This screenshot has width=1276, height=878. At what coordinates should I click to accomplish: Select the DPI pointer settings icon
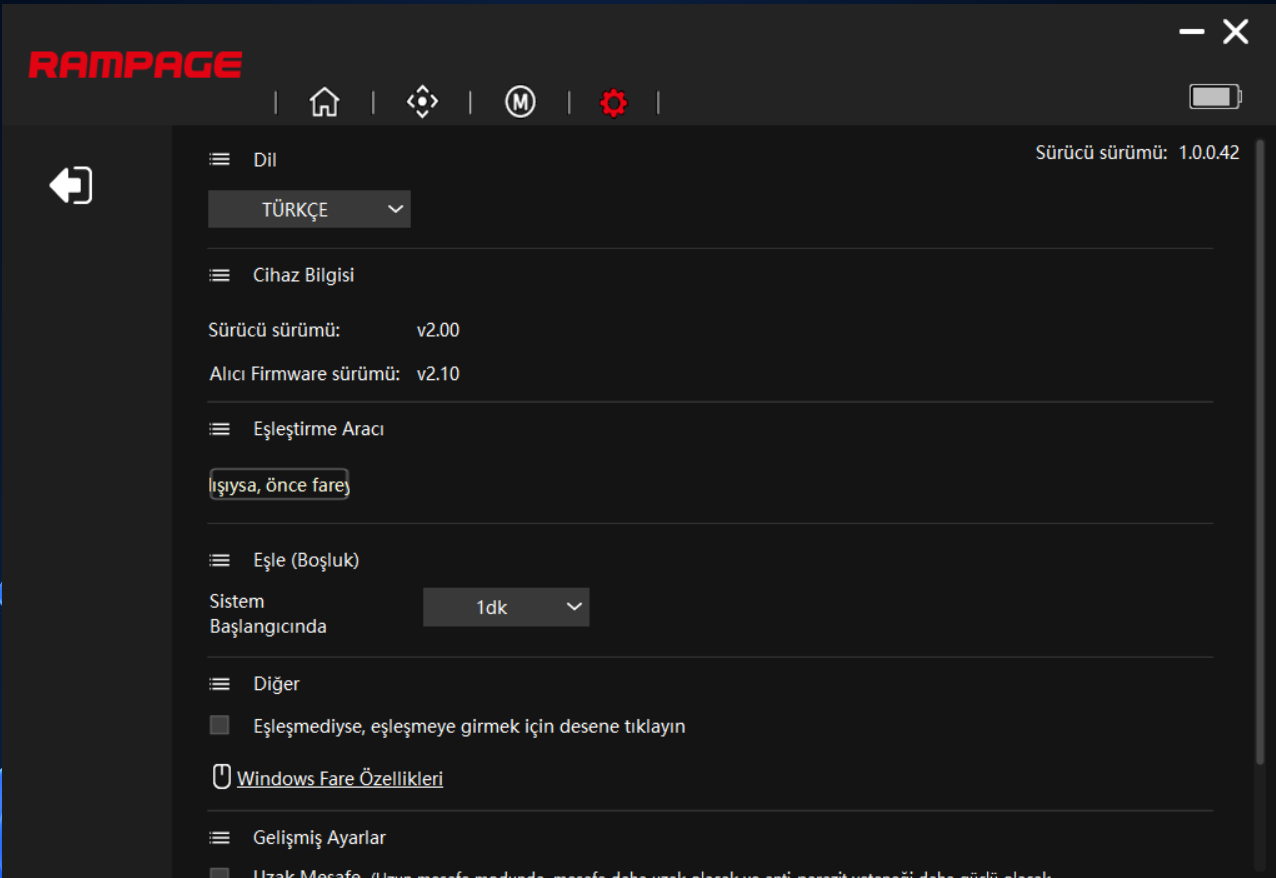coord(422,101)
